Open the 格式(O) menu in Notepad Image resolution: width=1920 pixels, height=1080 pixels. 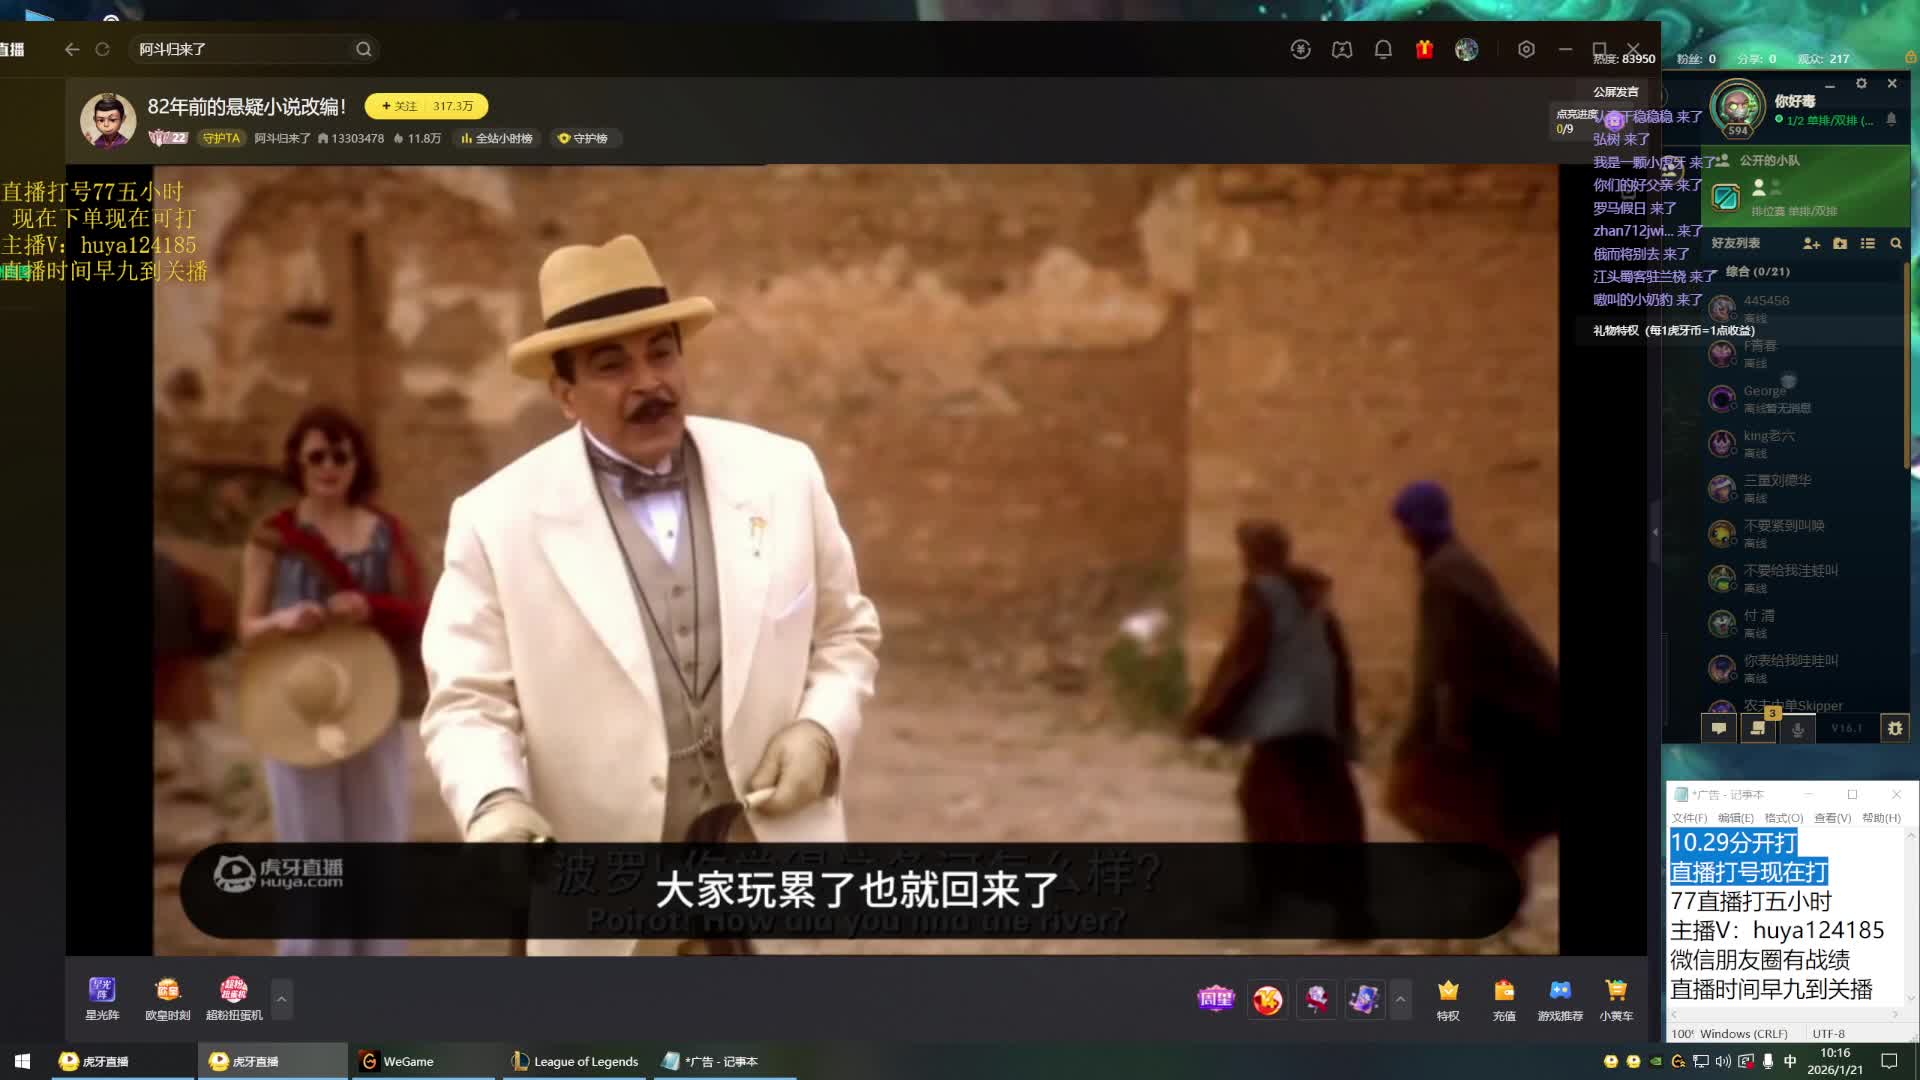1783,818
